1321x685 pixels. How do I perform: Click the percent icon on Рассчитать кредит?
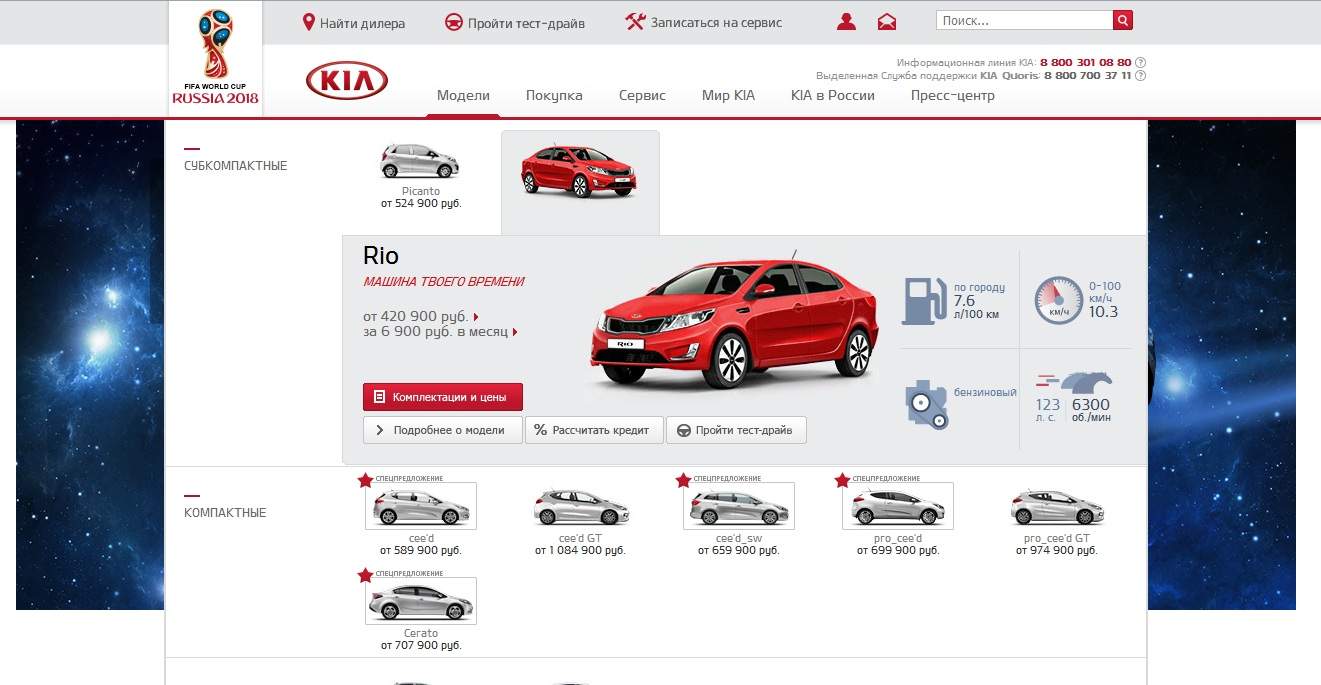[x=540, y=430]
